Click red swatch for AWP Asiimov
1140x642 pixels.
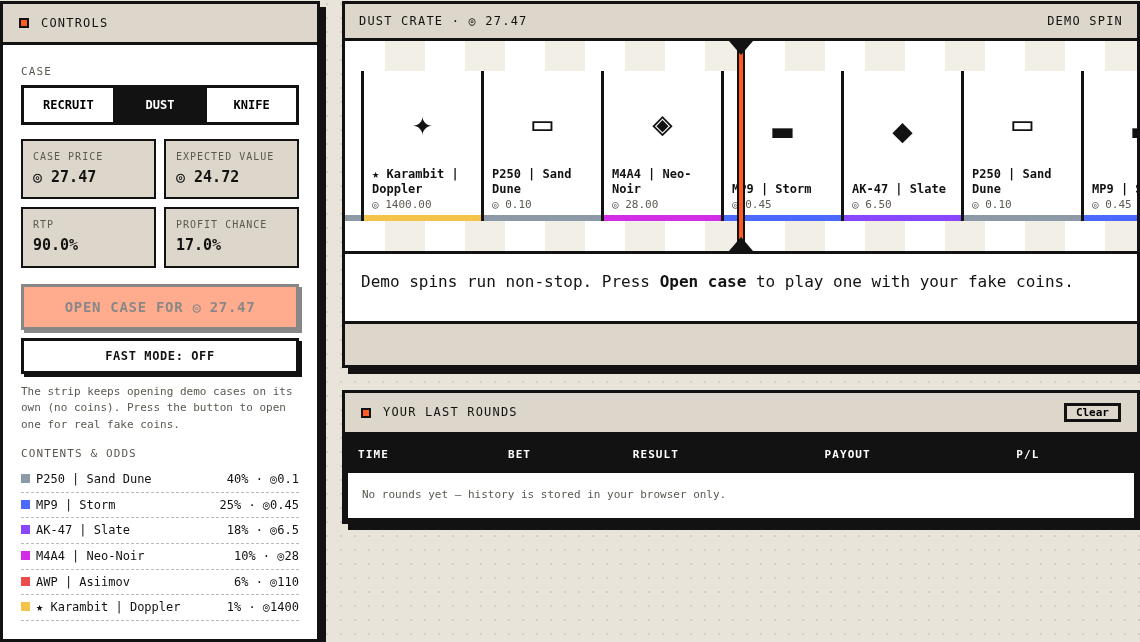pos(25,582)
